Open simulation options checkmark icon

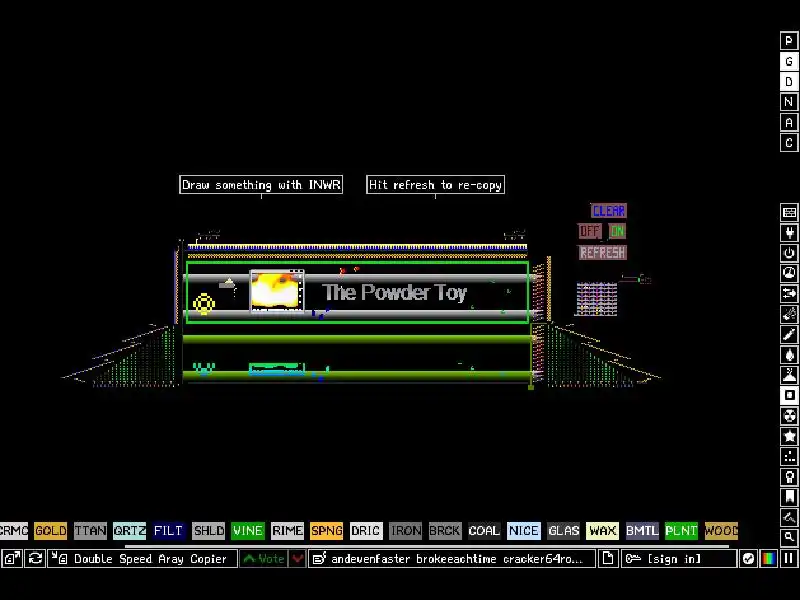[748, 559]
